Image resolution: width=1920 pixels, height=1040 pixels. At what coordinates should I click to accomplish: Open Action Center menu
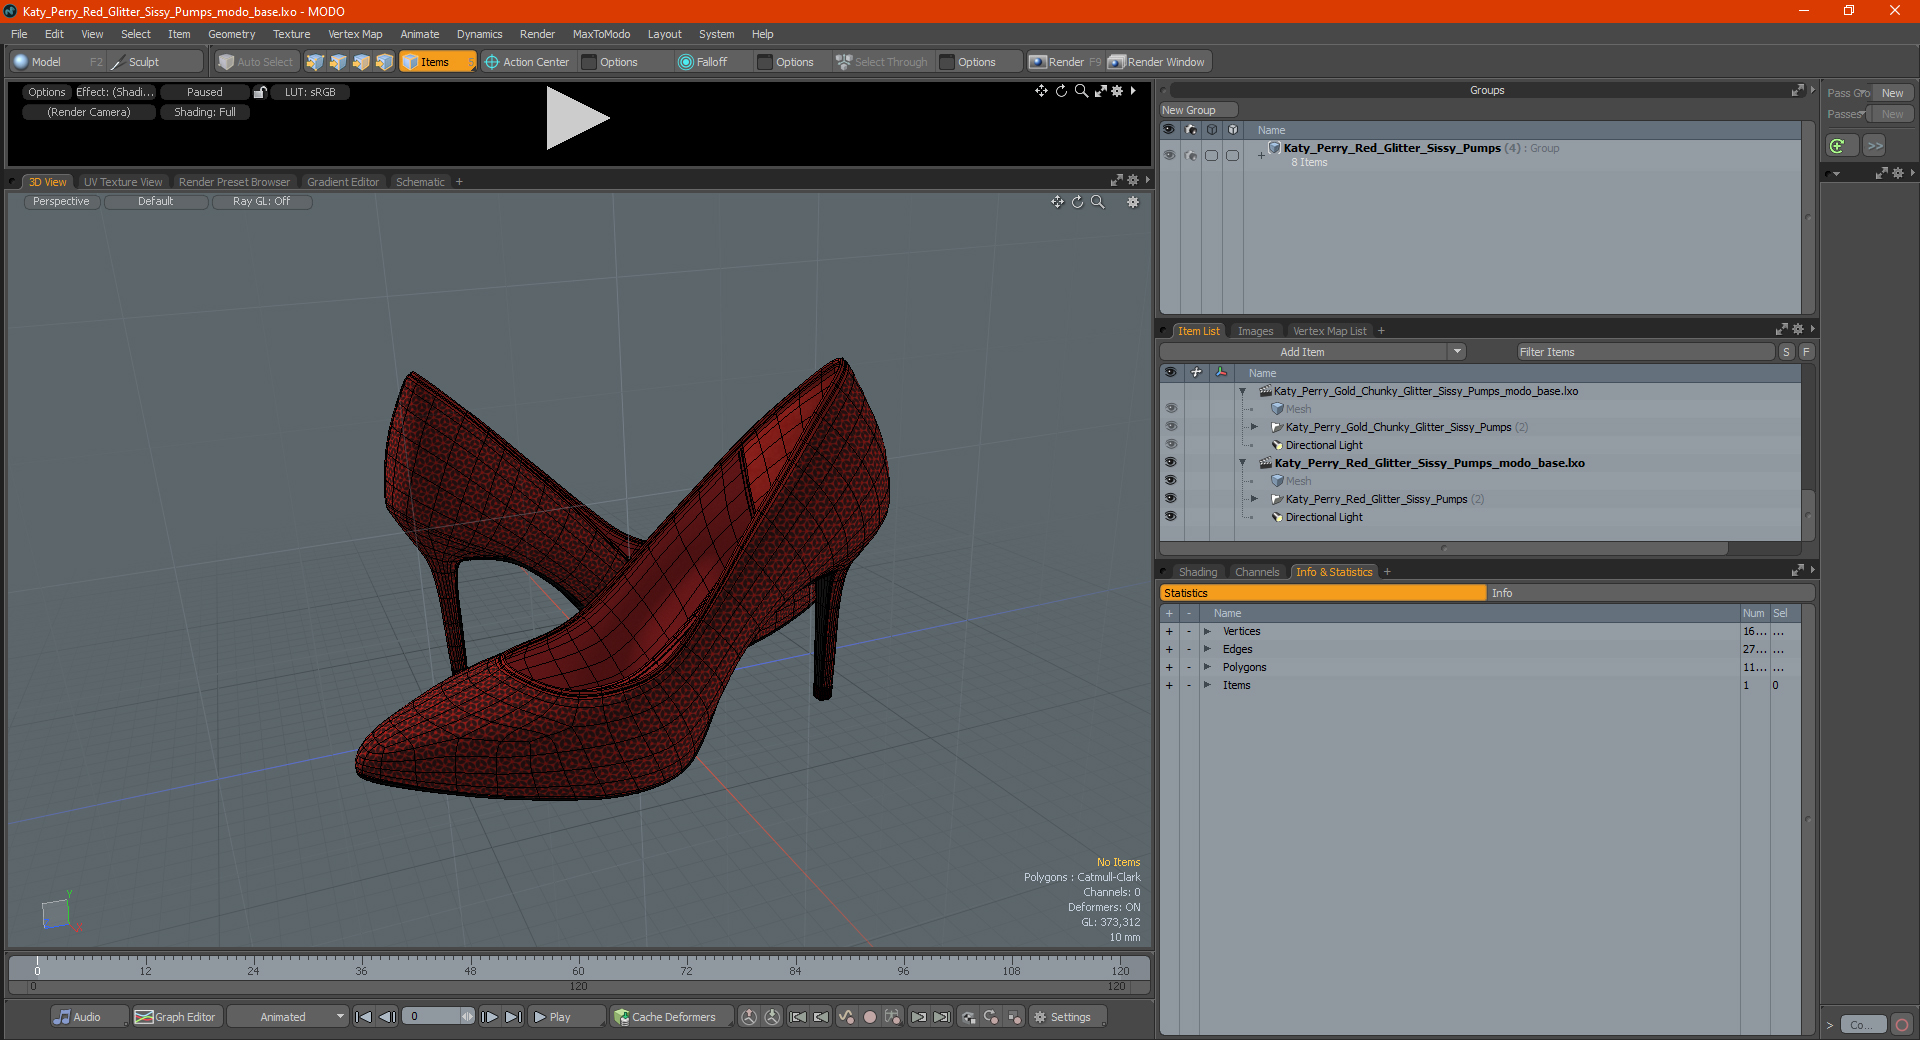click(x=527, y=62)
